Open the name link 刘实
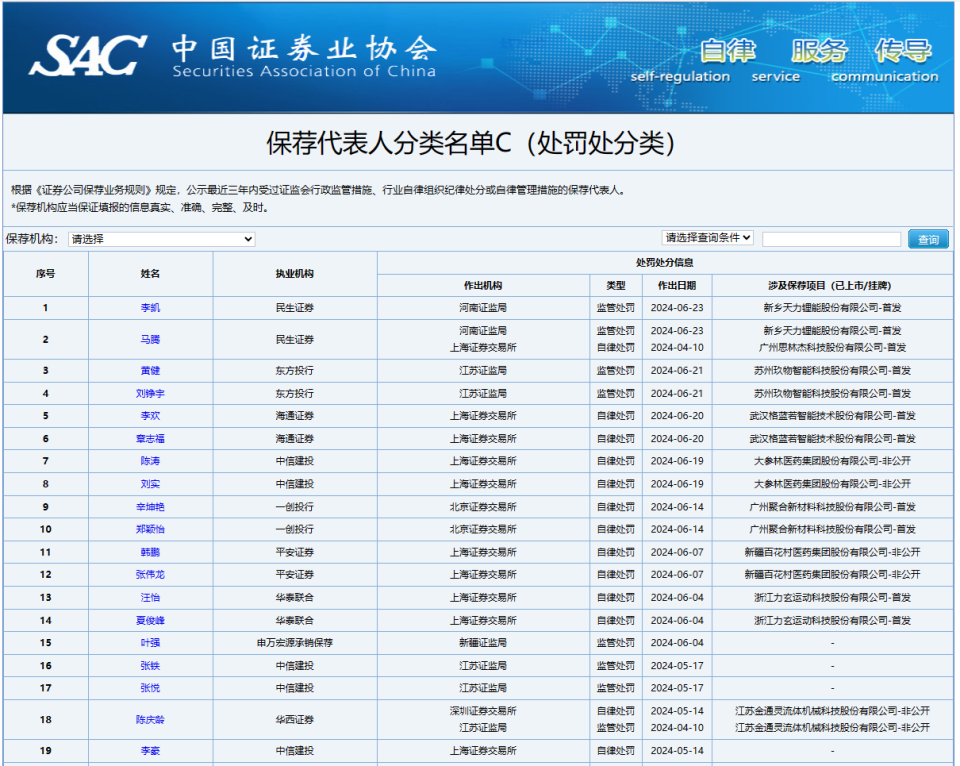Image resolution: width=960 pixels, height=766 pixels. click(150, 484)
